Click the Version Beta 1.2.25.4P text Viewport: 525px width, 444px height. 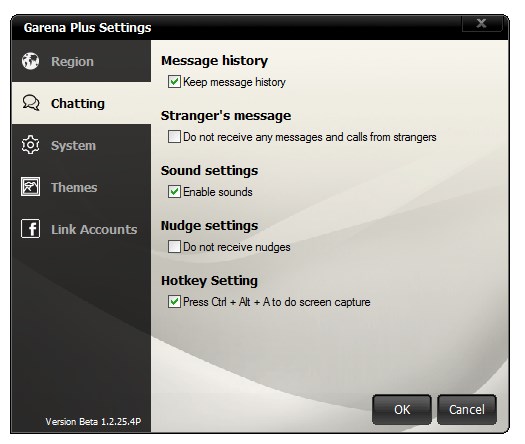click(x=93, y=422)
